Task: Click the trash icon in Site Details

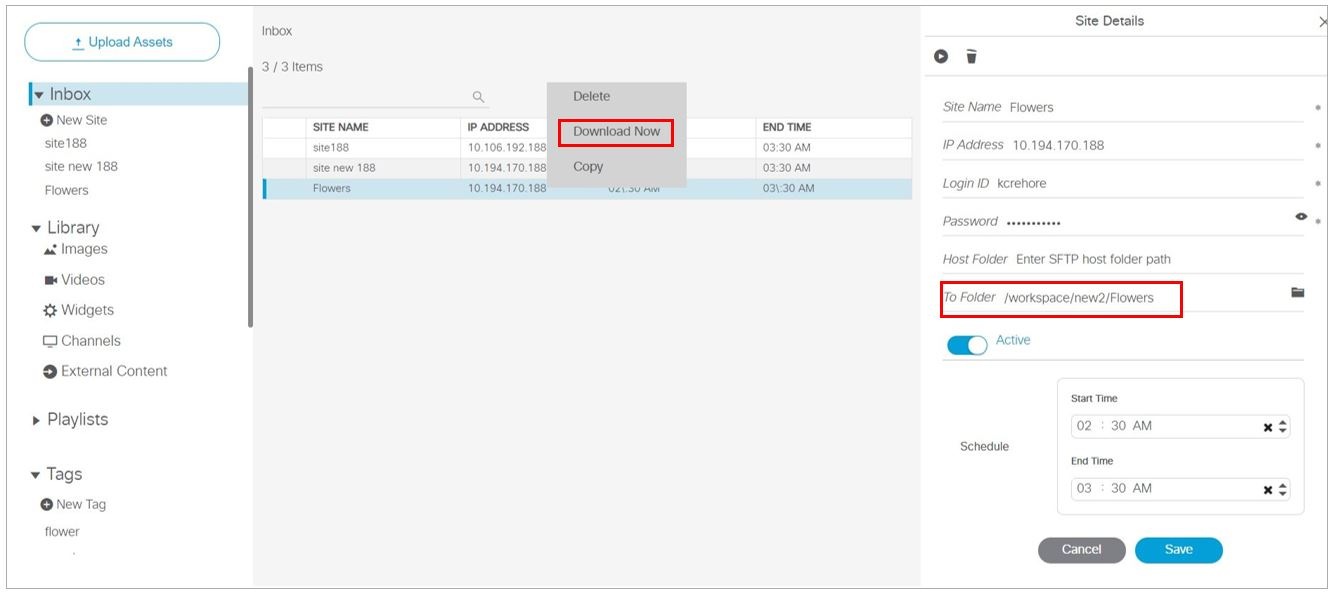Action: click(x=971, y=56)
